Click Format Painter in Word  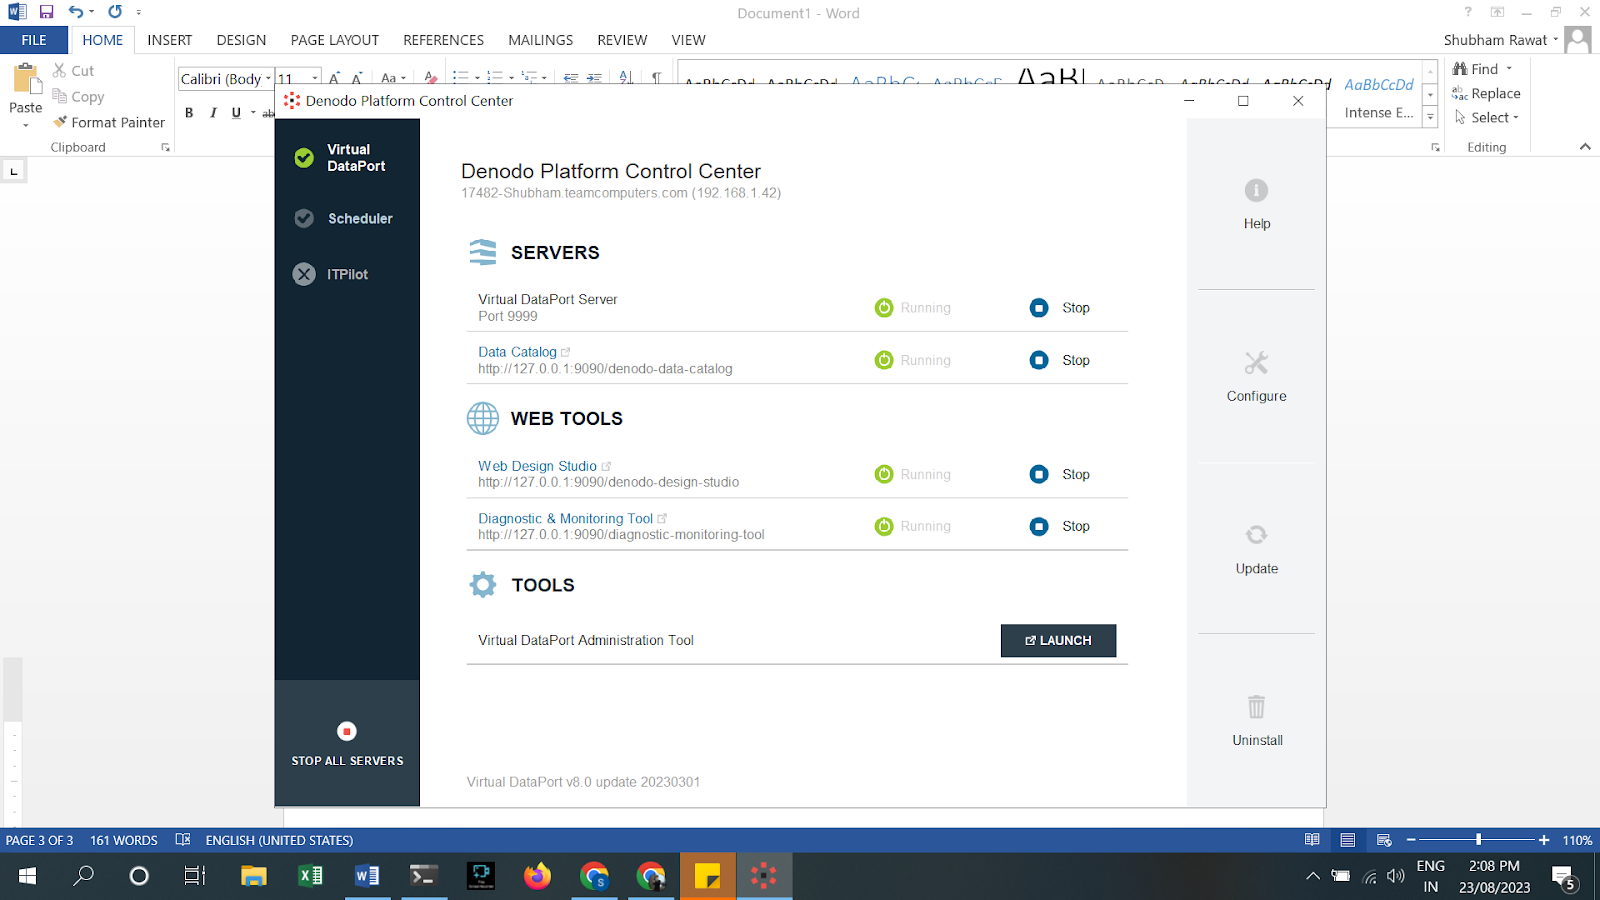(x=109, y=122)
